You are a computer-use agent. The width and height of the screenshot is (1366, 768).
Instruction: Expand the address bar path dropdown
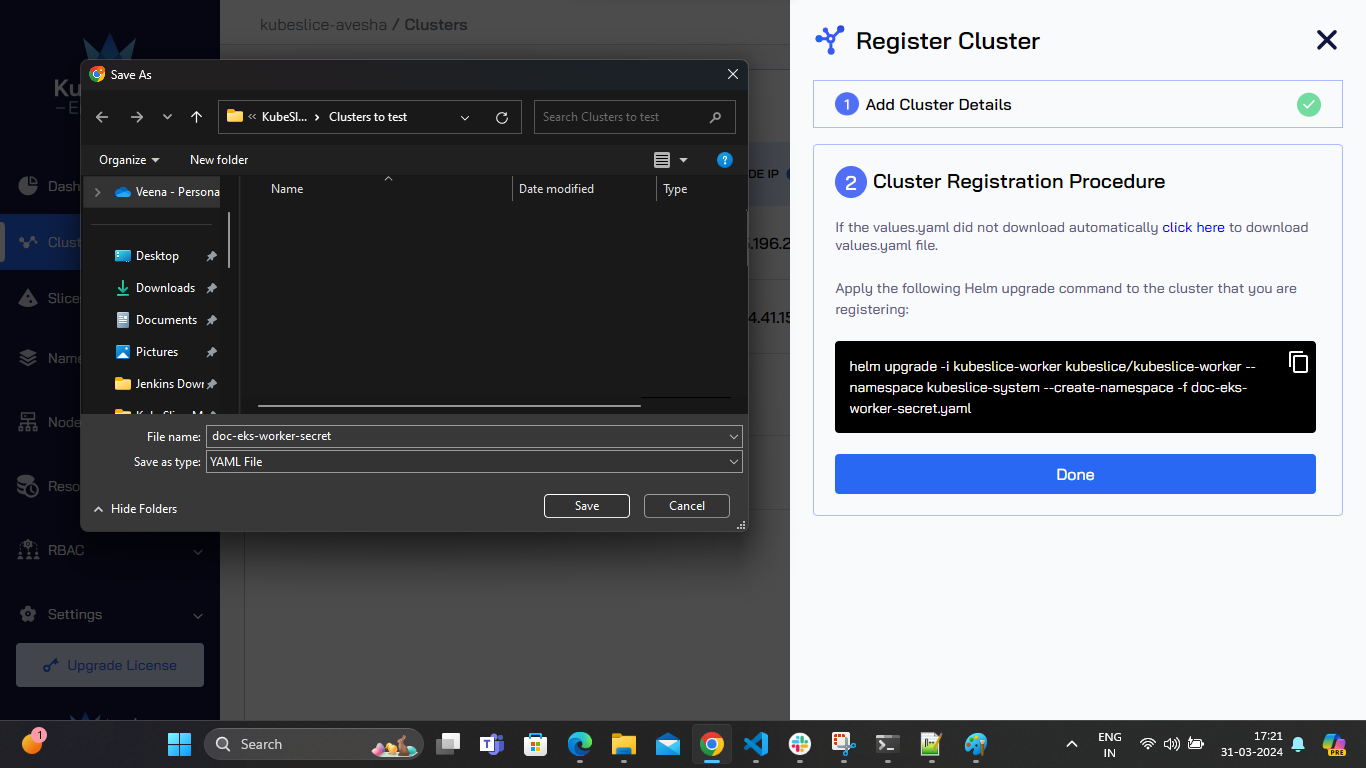pyautogui.click(x=465, y=117)
